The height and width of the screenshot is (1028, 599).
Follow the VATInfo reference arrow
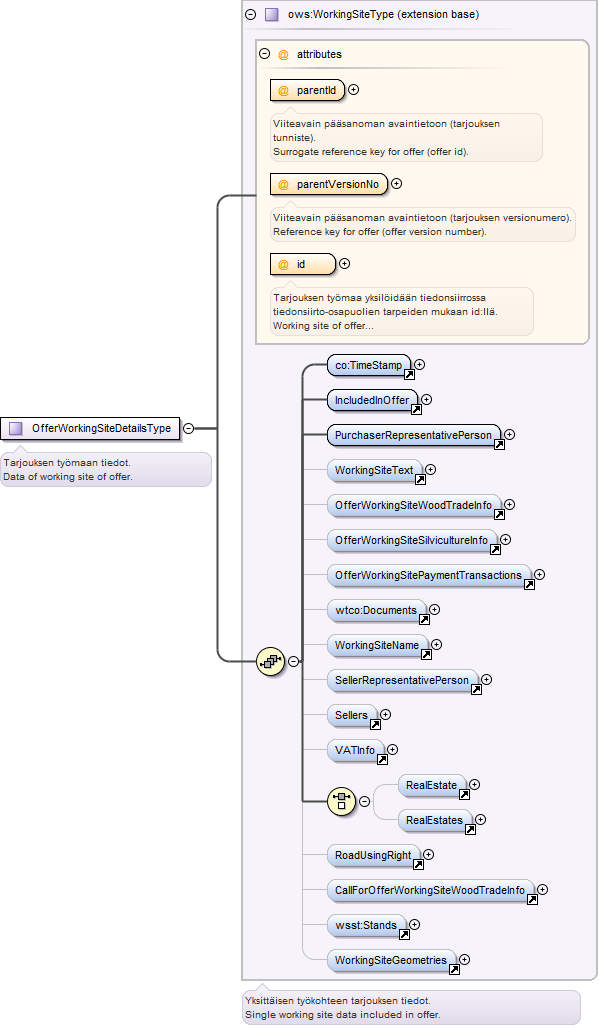tap(382, 759)
